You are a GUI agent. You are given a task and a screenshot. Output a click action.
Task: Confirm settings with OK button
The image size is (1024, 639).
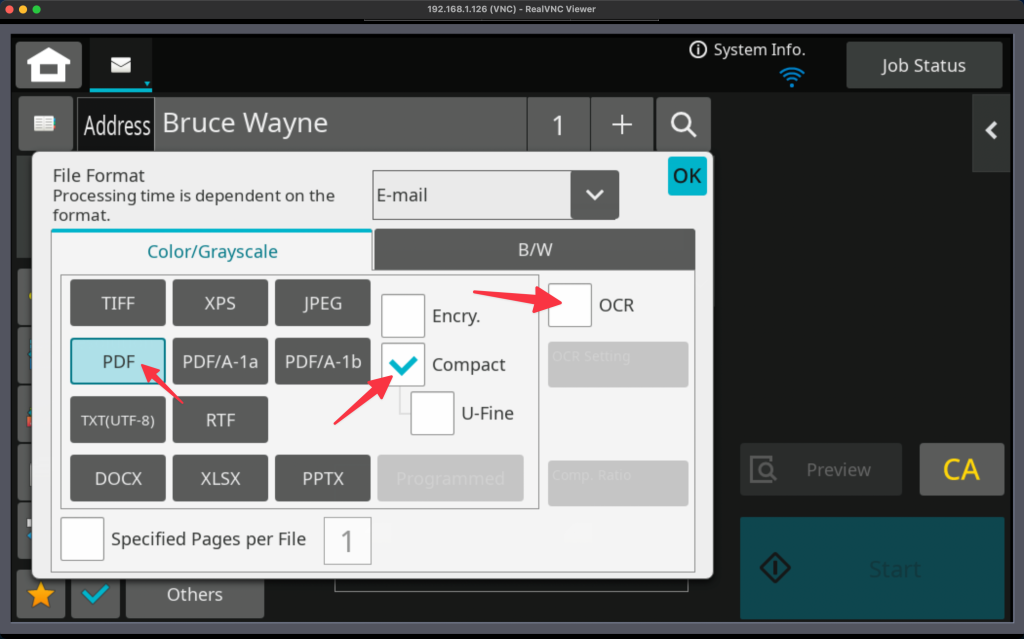[x=687, y=176]
